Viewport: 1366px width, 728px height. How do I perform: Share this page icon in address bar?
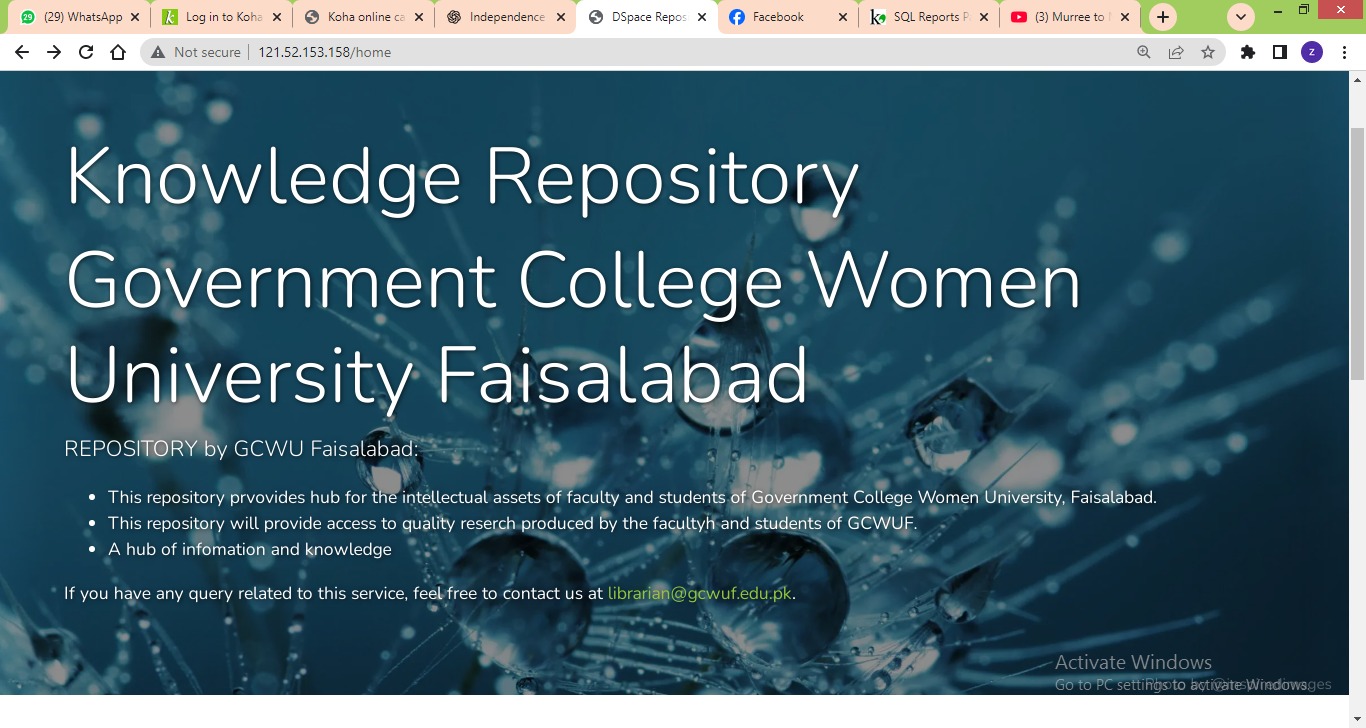click(x=1176, y=52)
